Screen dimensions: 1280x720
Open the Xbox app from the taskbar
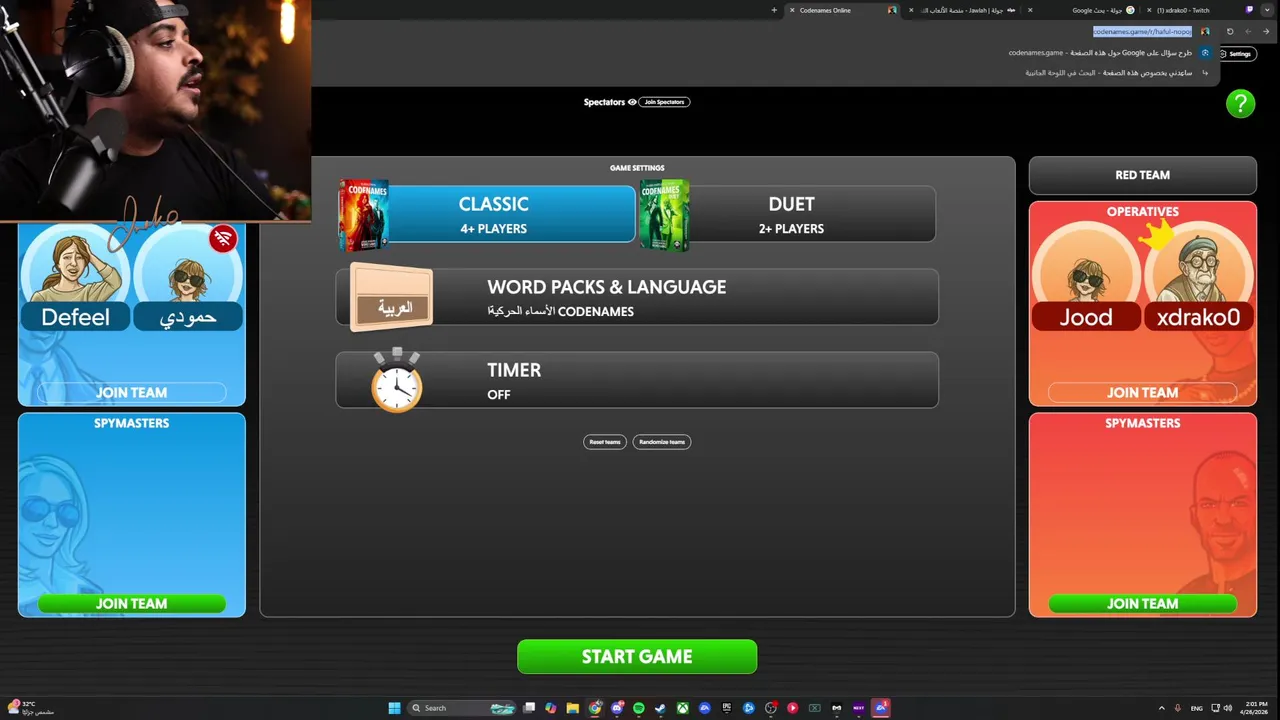coord(683,708)
